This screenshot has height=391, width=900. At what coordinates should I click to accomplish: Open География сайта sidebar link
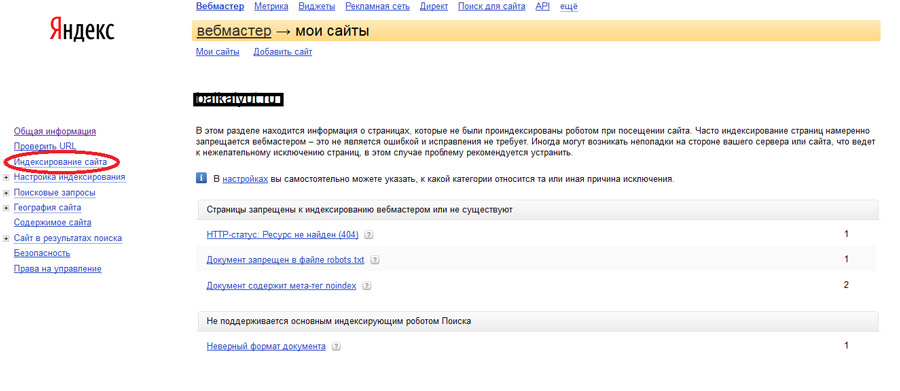click(x=48, y=208)
